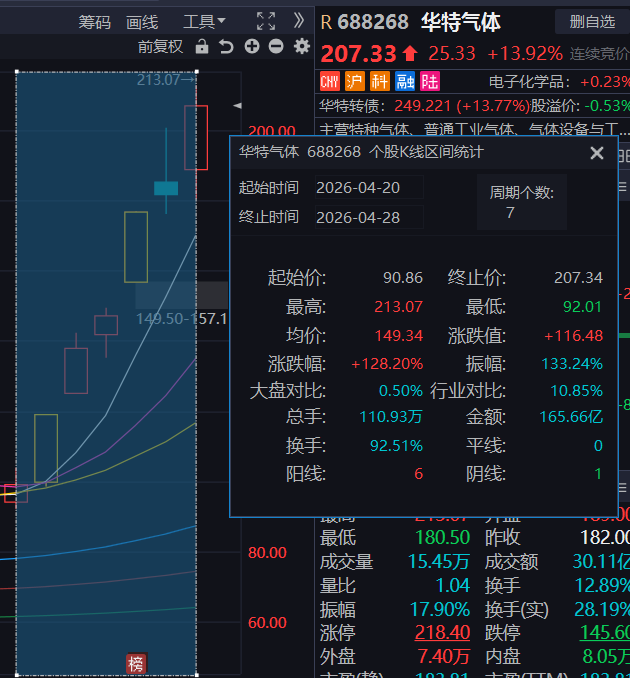Click the 换手 value 92.51% in dialog

click(x=396, y=445)
